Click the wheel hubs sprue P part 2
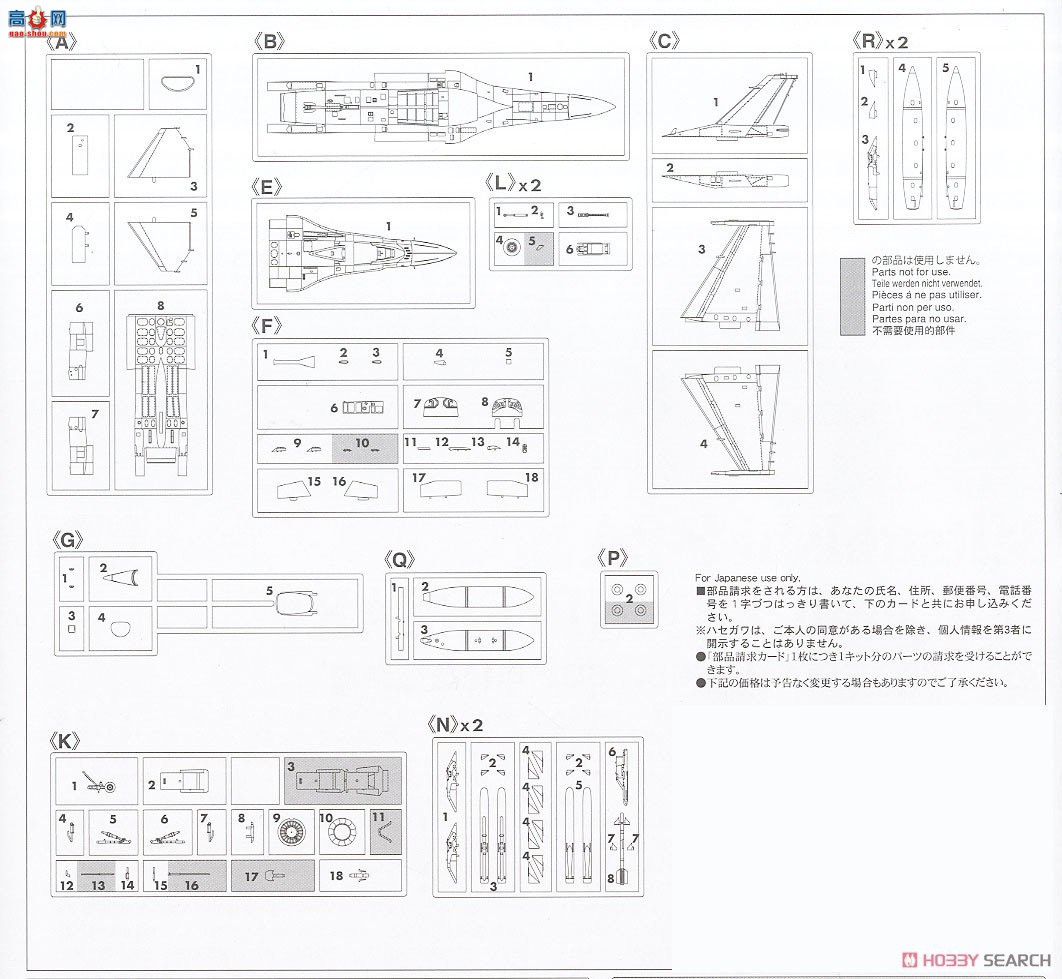1062x979 pixels. coord(630,599)
